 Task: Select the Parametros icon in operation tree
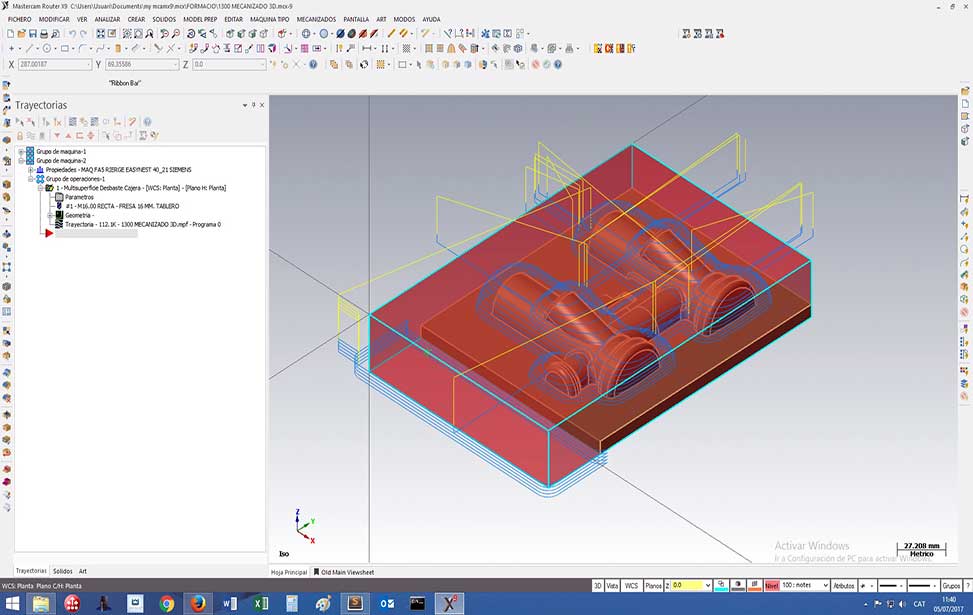coord(58,197)
